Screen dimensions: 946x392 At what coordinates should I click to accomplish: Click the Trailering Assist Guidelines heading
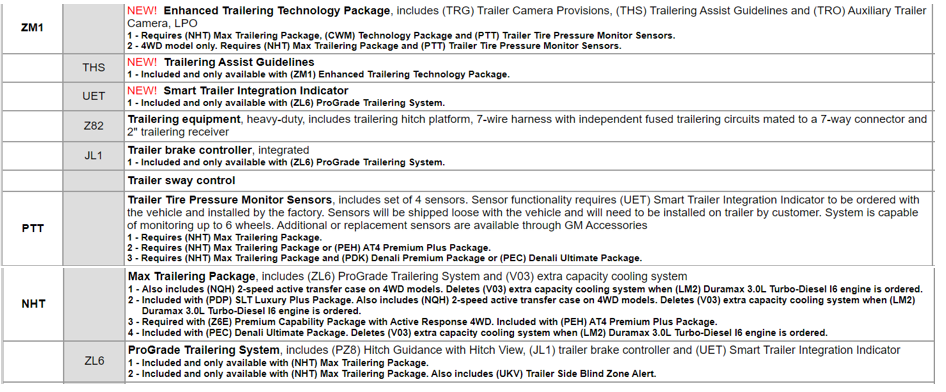tap(239, 62)
